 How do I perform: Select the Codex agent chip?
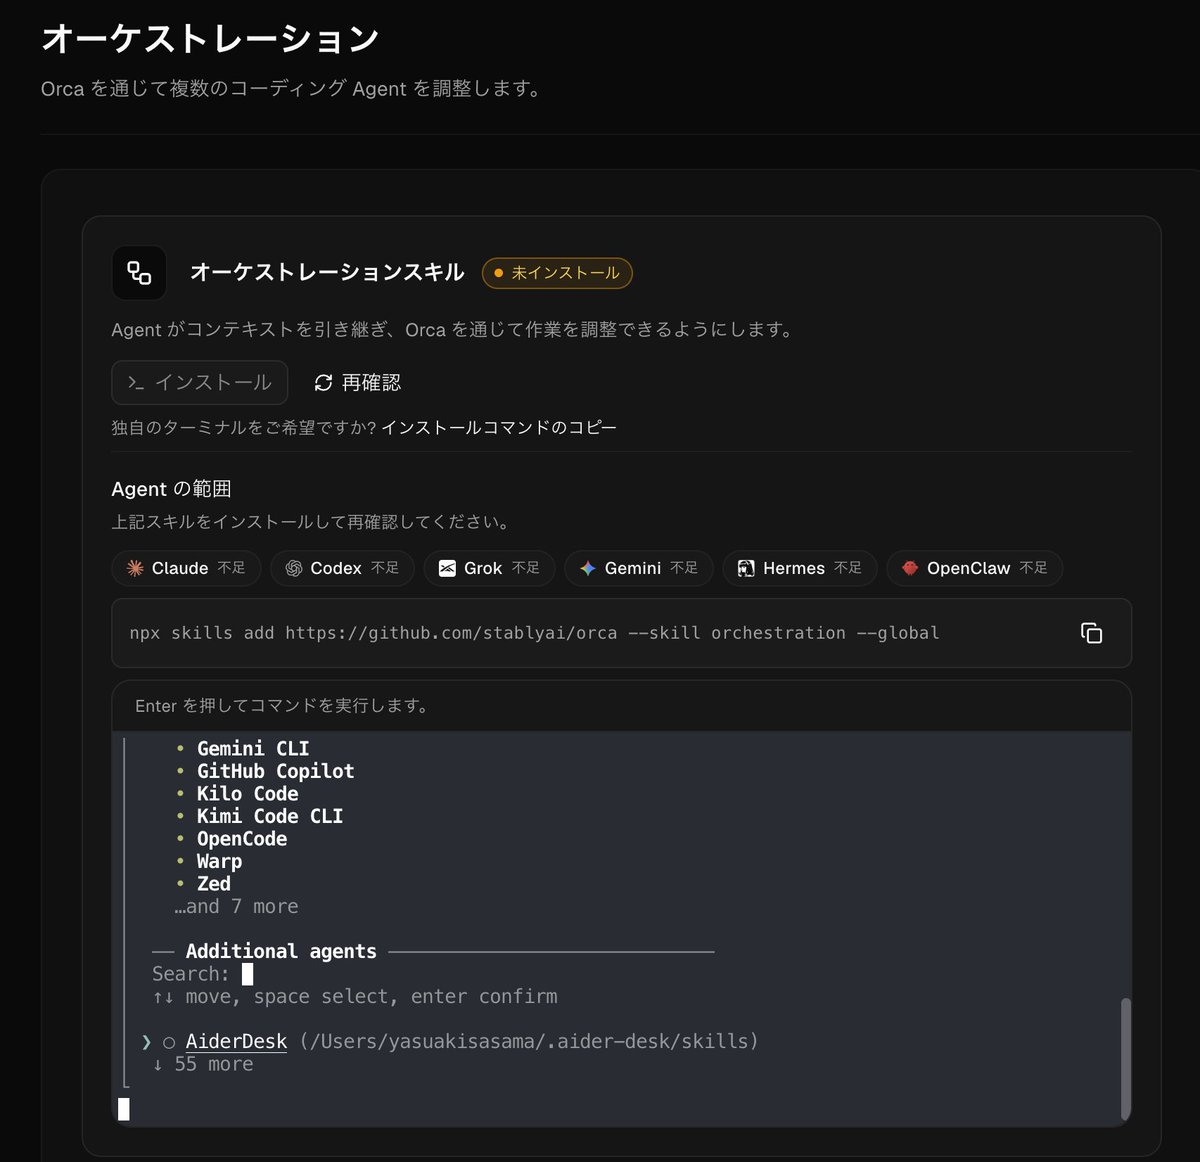point(342,568)
